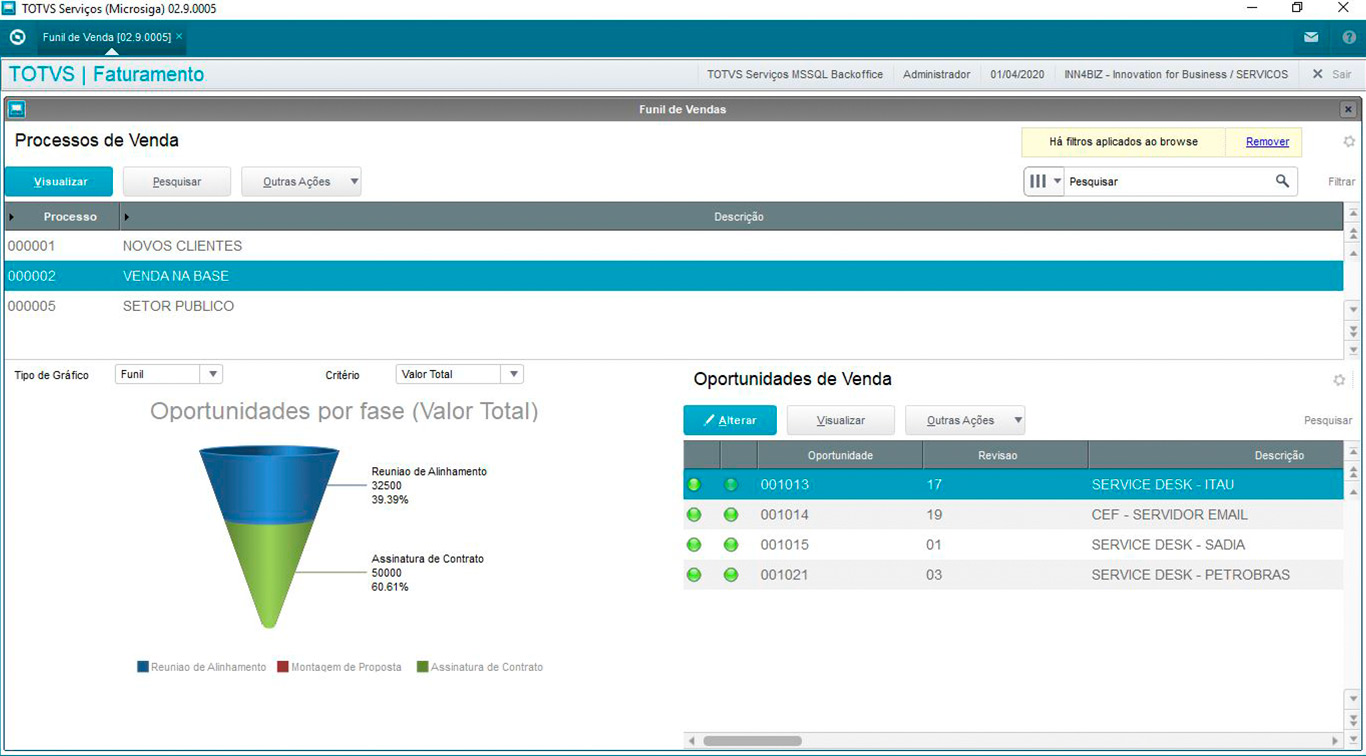Select process row 000005 SETOR PUBLICO
The width and height of the screenshot is (1366, 756).
[673, 306]
